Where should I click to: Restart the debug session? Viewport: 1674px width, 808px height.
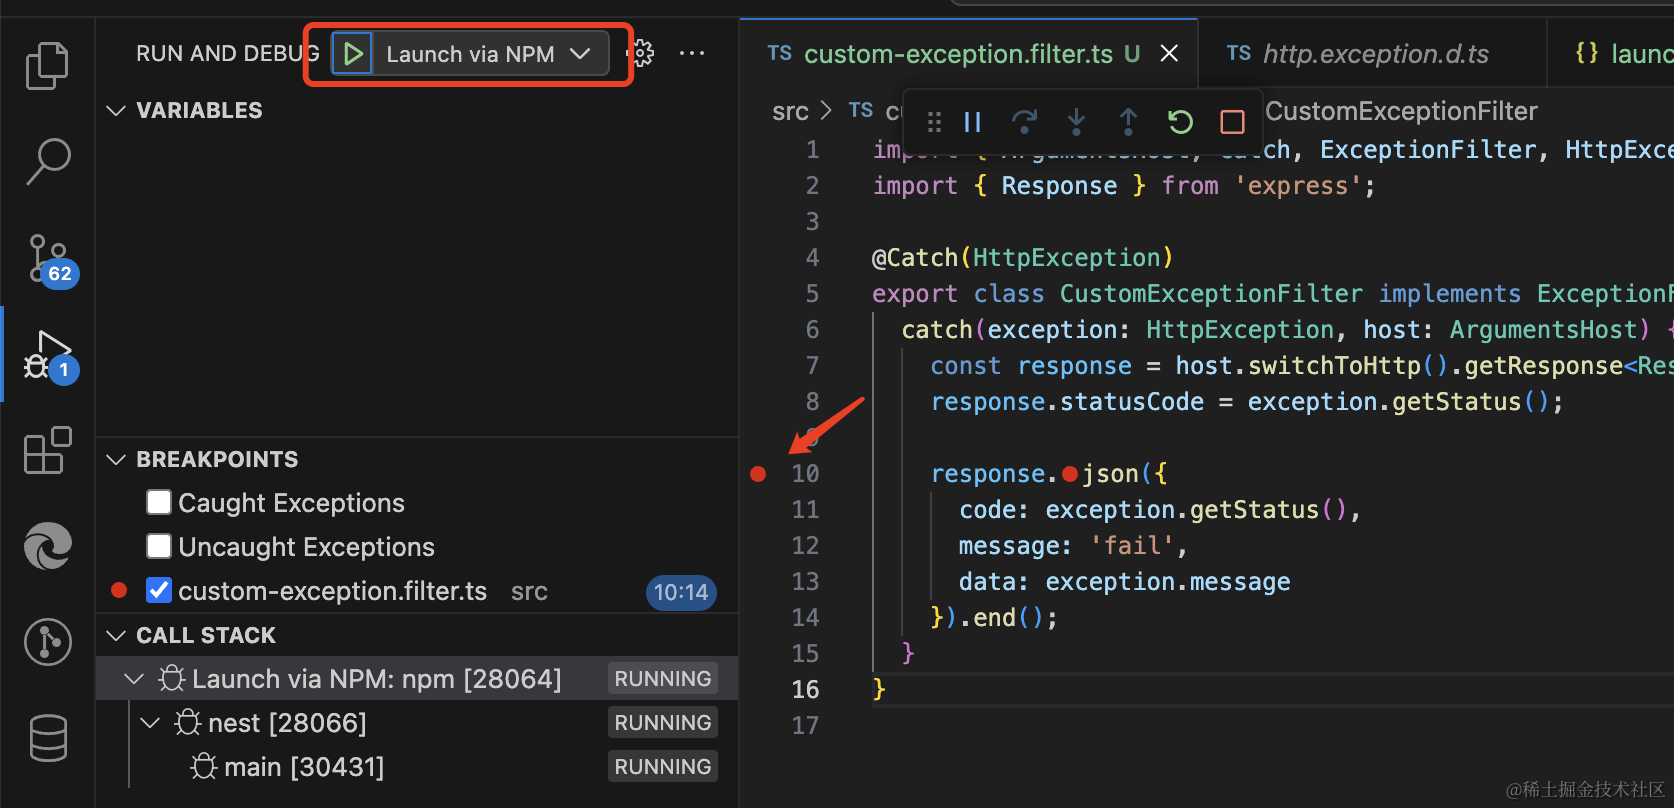(x=1180, y=122)
